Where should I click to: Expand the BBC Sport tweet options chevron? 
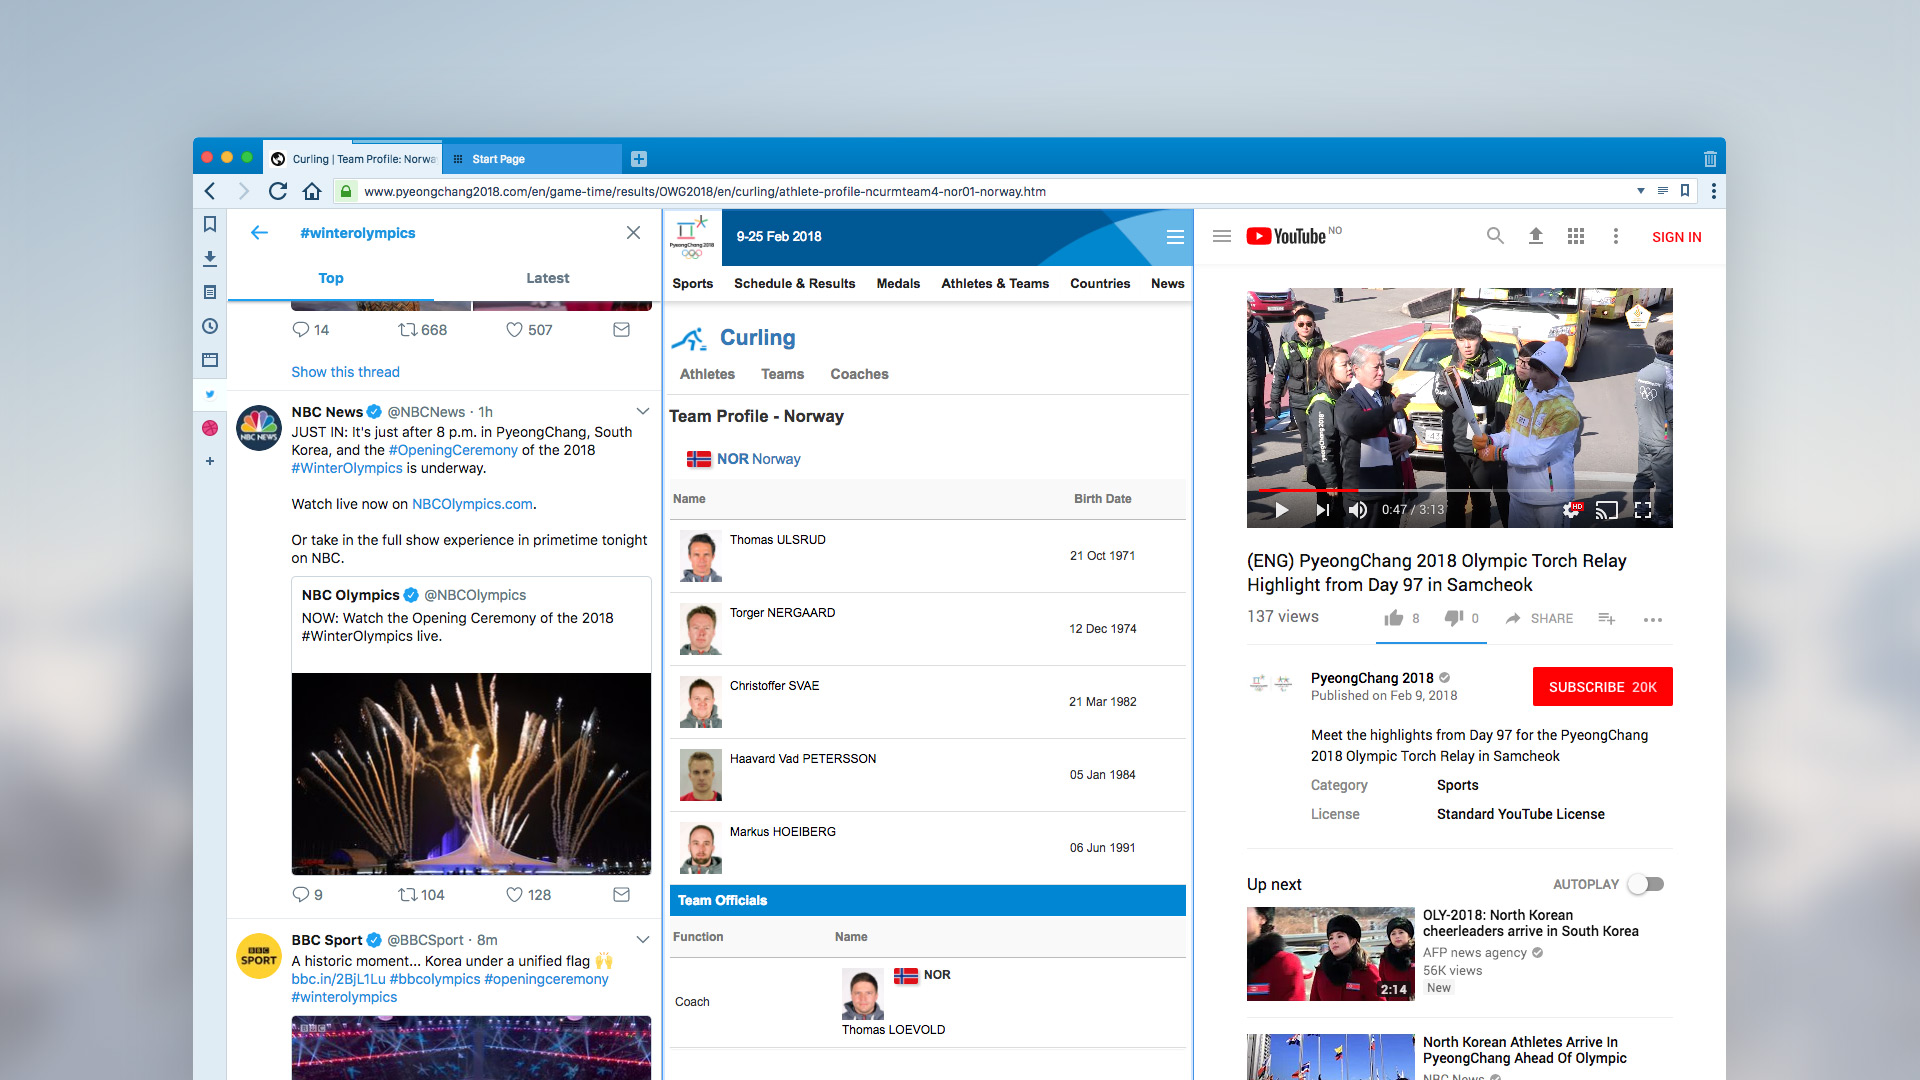[643, 939]
